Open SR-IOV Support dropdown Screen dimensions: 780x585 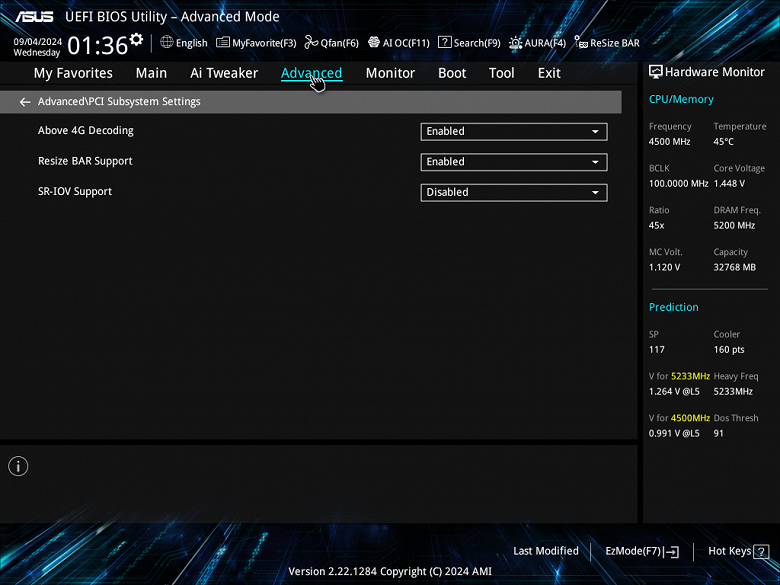[514, 193]
